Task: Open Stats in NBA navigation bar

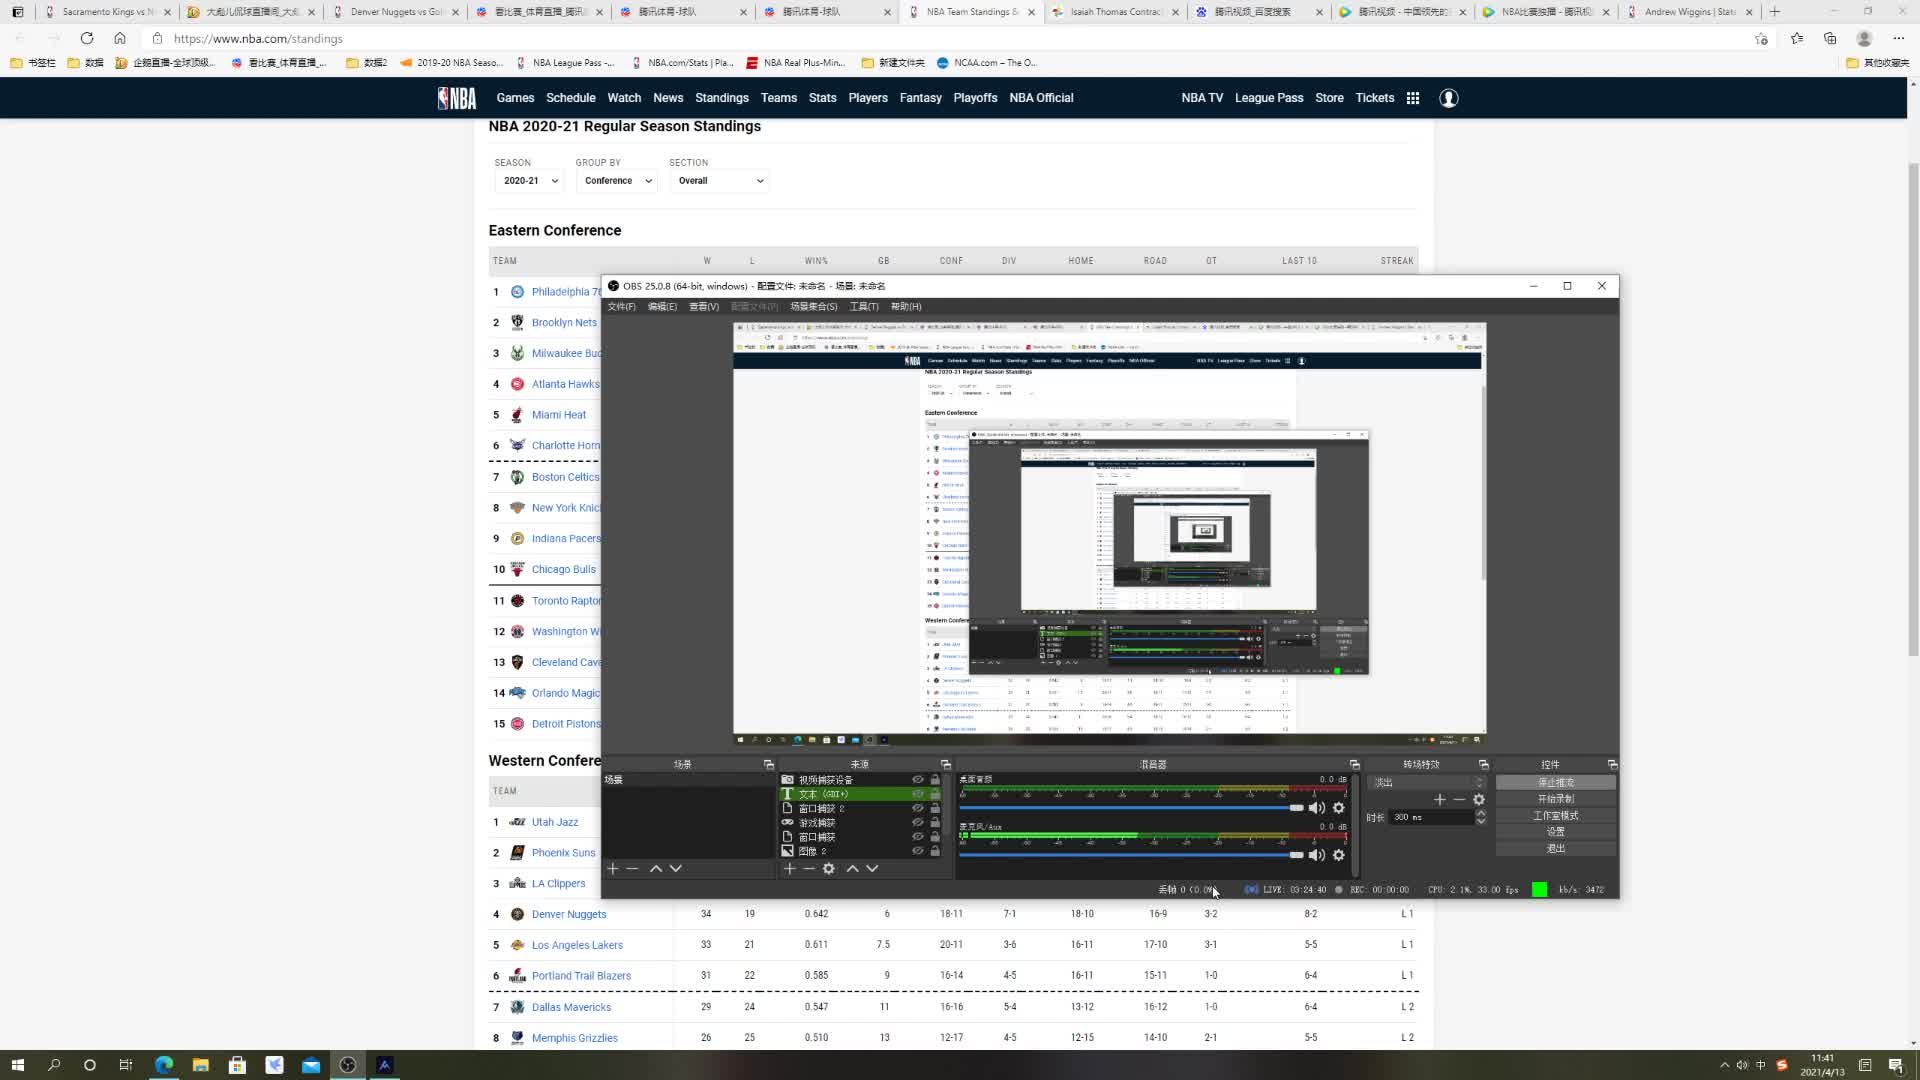Action: click(822, 98)
